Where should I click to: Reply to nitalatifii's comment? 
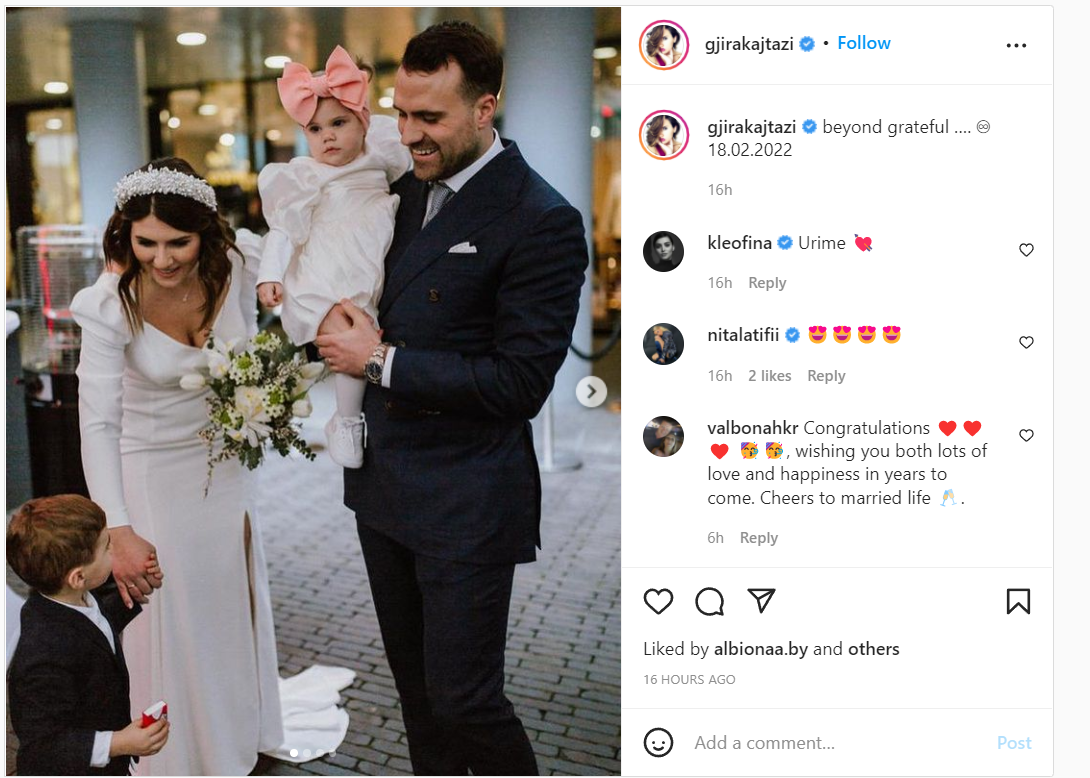tap(826, 376)
